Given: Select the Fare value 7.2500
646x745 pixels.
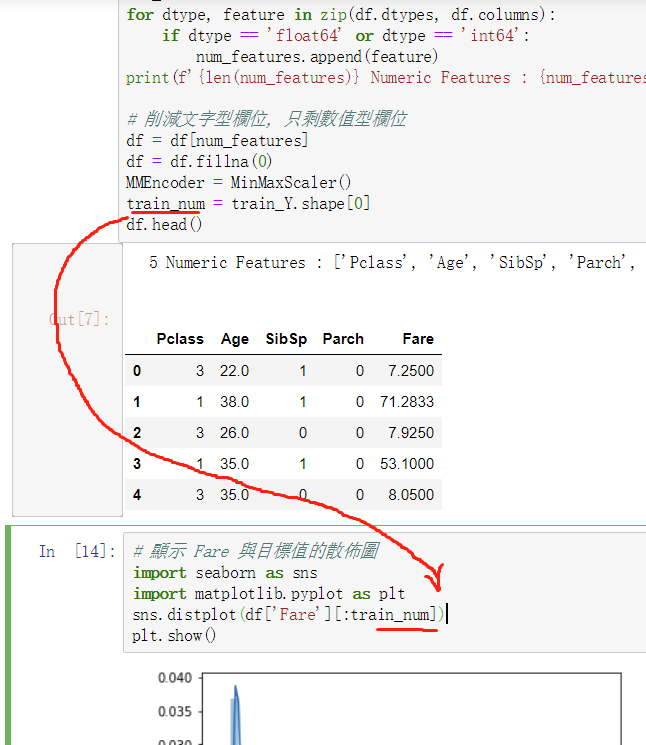Looking at the screenshot, I should (411, 371).
